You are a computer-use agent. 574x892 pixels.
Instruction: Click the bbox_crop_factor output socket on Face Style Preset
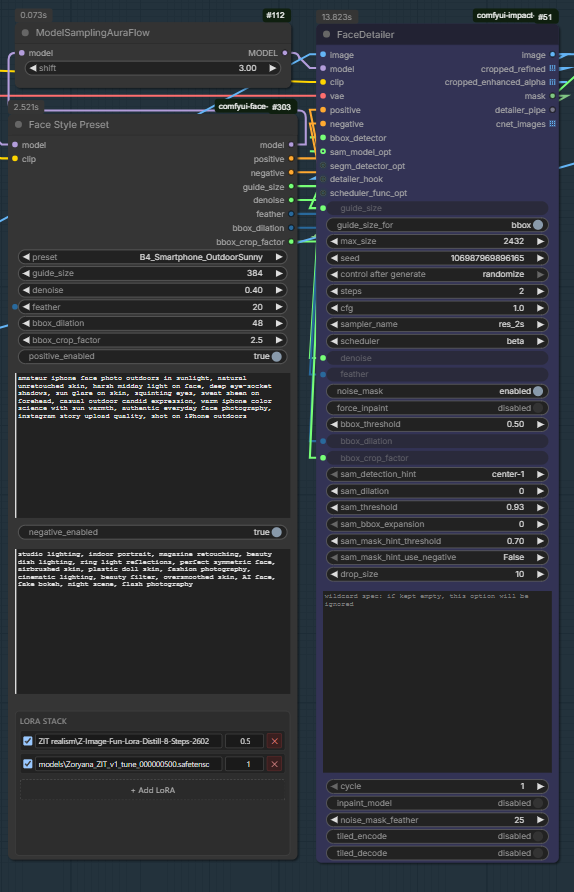click(291, 242)
